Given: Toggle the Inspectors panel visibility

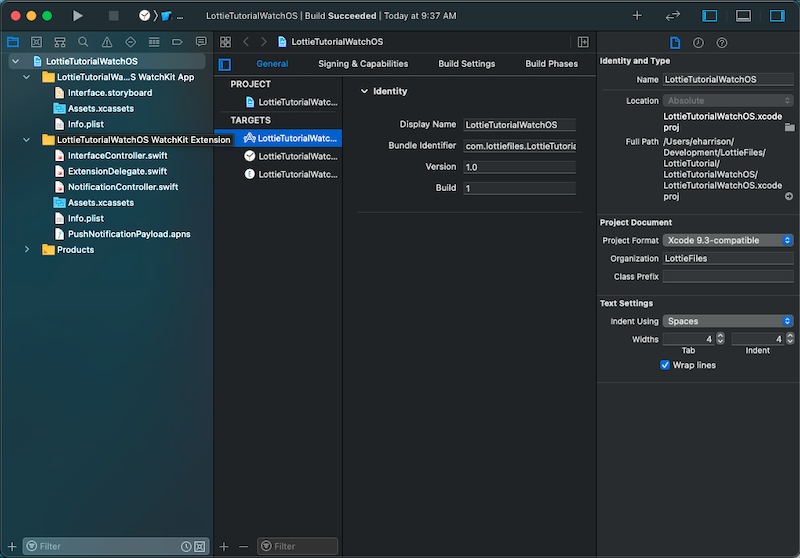Looking at the screenshot, I should (777, 16).
